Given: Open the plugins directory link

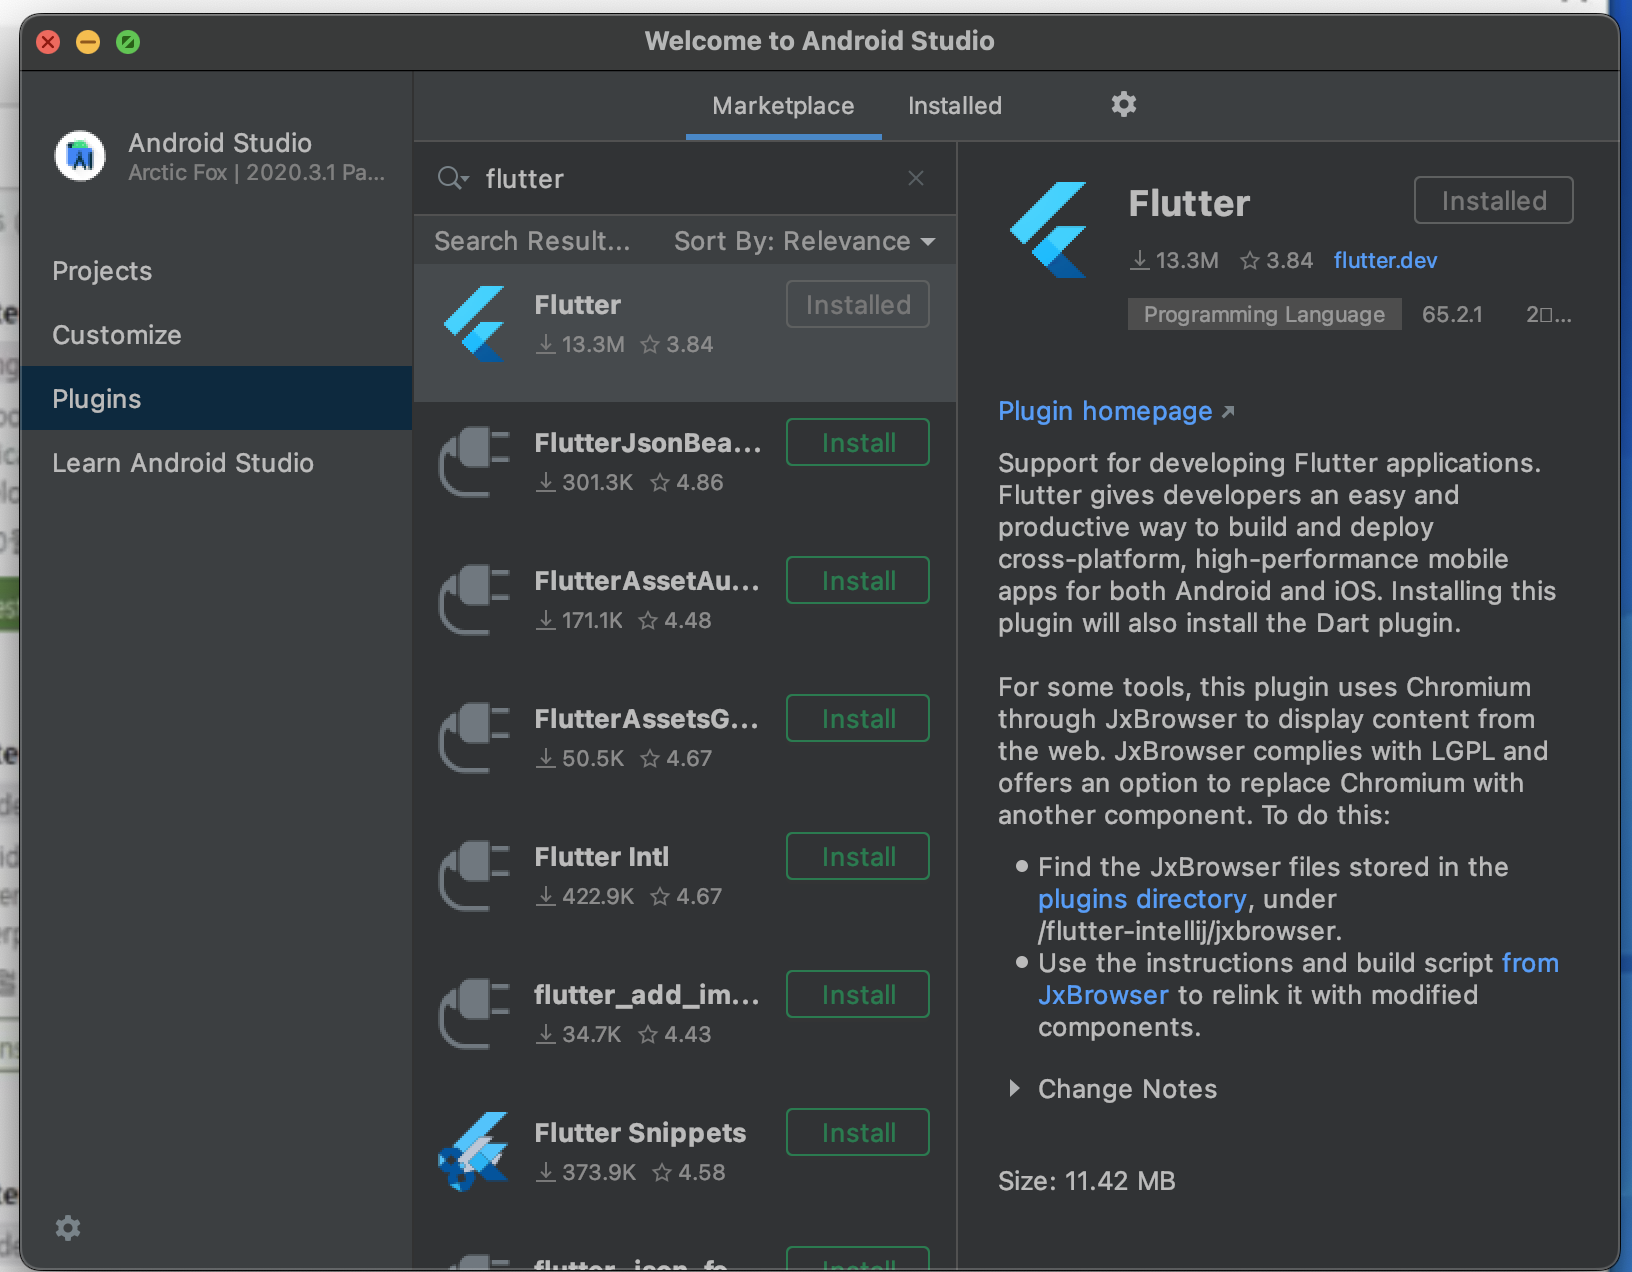Looking at the screenshot, I should click(1142, 899).
